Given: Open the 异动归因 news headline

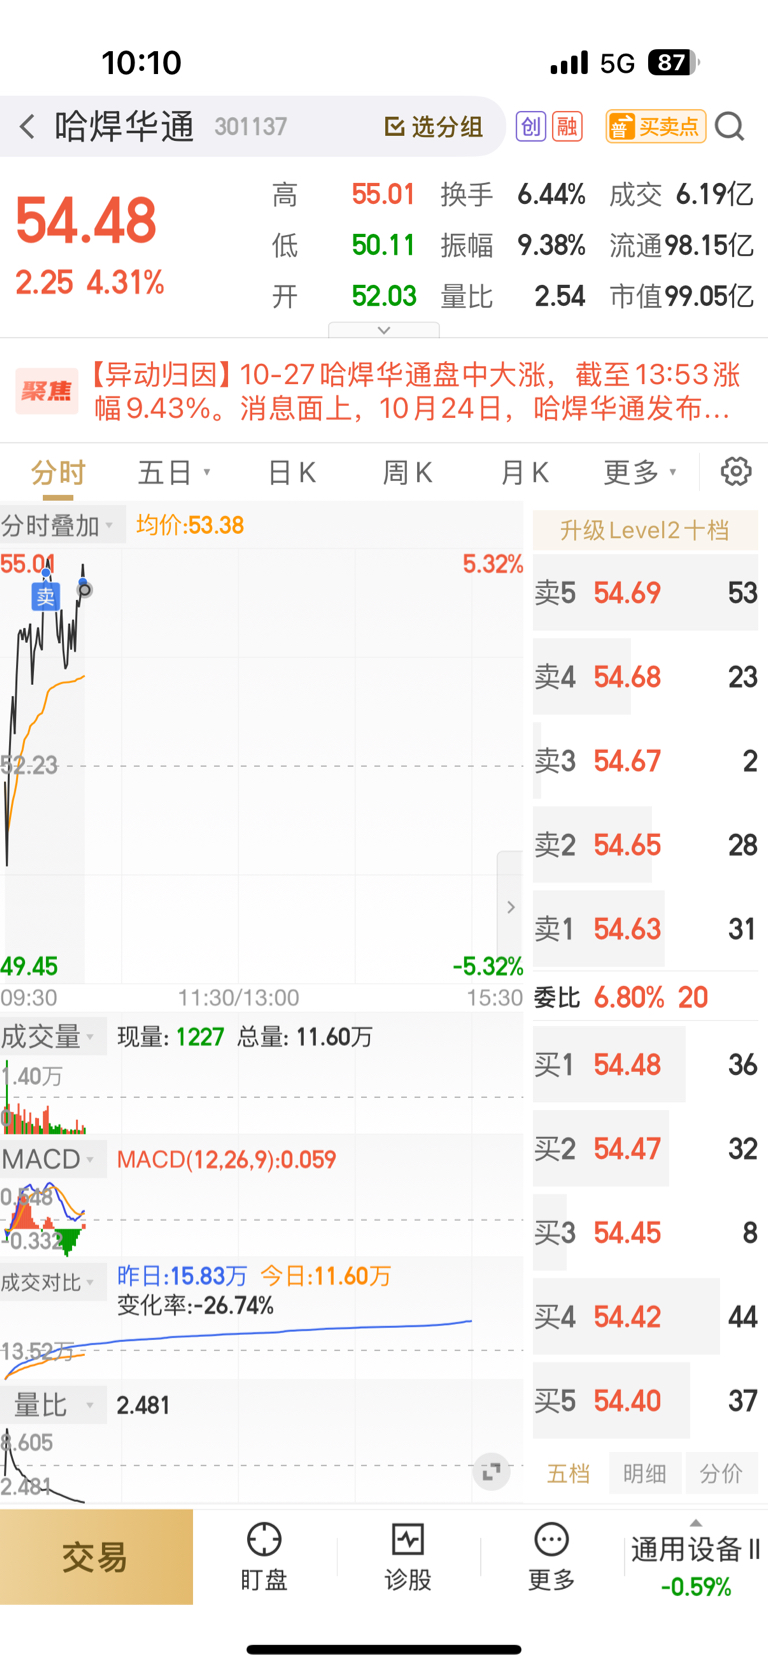Looking at the screenshot, I should [x=415, y=391].
